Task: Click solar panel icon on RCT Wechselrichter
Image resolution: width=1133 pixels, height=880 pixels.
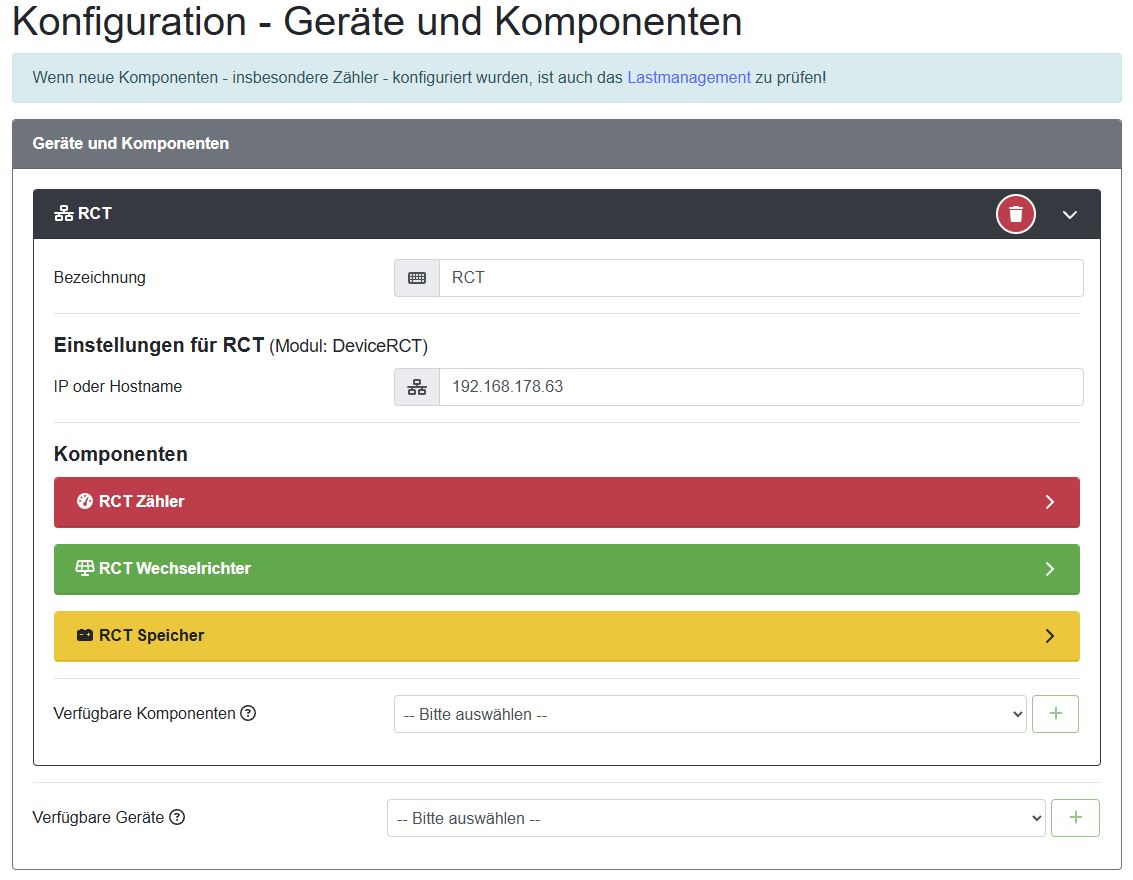Action: (x=85, y=568)
